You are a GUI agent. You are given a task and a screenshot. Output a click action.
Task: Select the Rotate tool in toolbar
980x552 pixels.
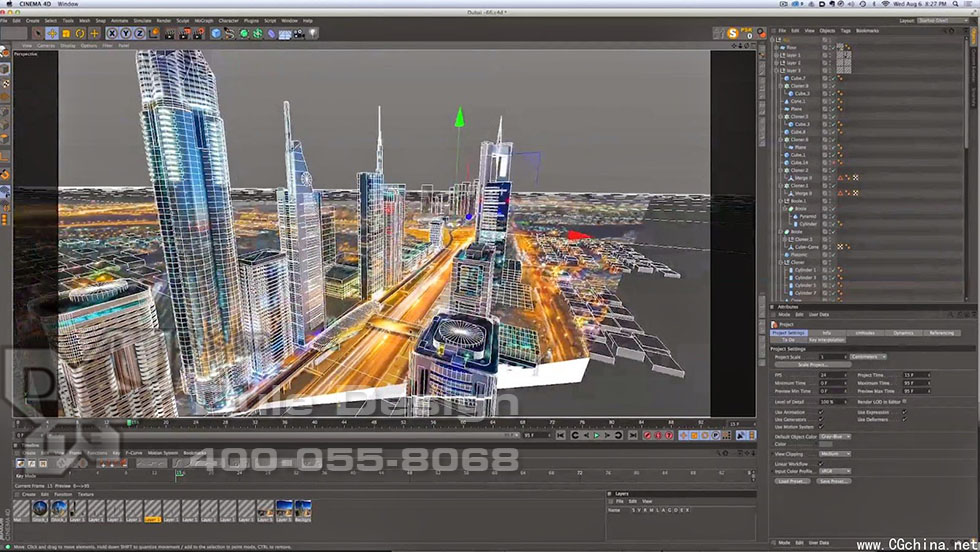coord(81,33)
